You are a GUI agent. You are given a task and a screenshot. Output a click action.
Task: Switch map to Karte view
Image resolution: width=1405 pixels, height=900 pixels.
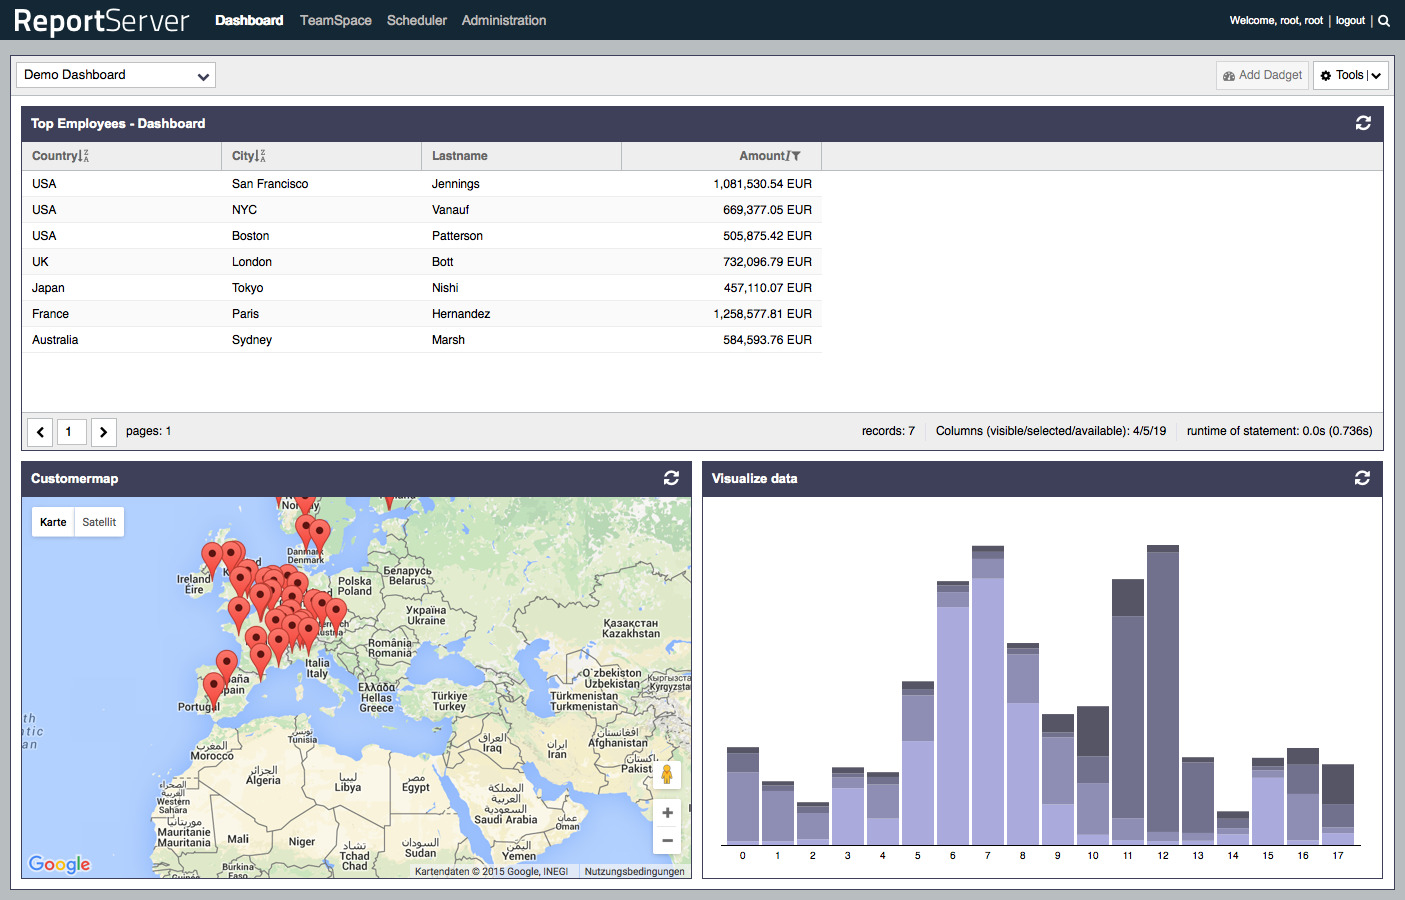pos(53,522)
